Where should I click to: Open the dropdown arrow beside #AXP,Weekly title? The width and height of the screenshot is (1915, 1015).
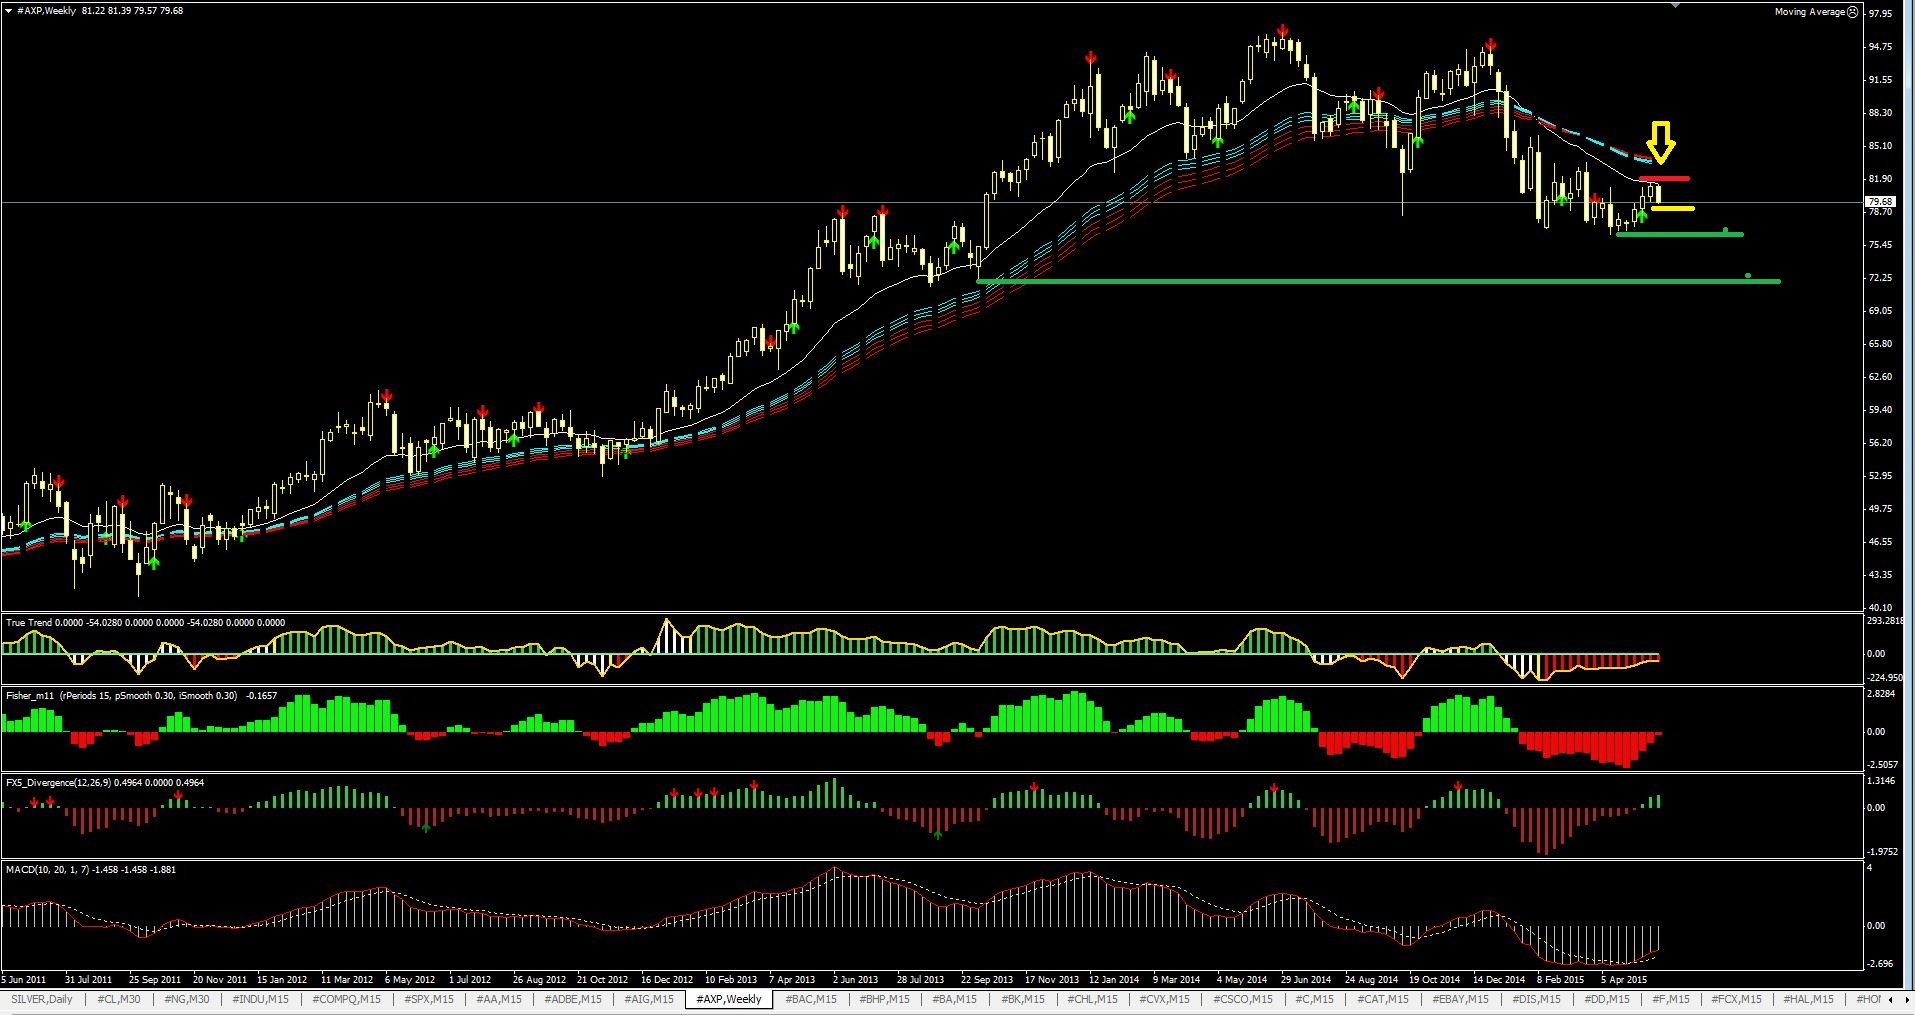pos(9,10)
